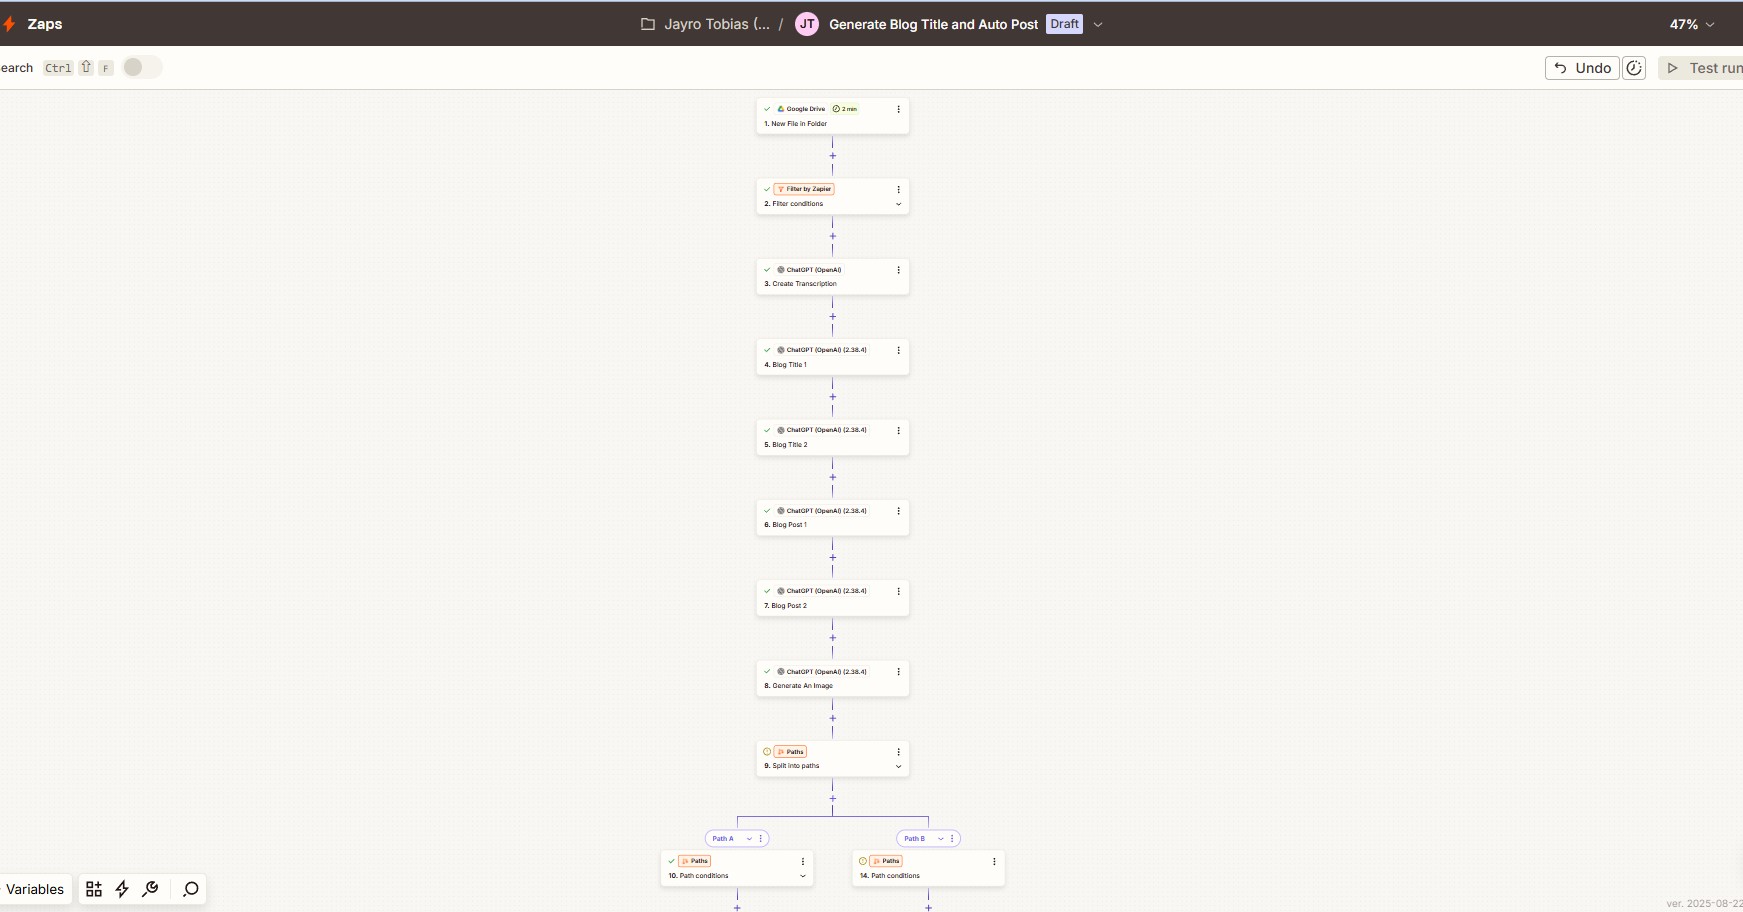The height and width of the screenshot is (912, 1743).
Task: Click the add-apps grid icon in bottom toolbar
Action: pyautogui.click(x=94, y=889)
